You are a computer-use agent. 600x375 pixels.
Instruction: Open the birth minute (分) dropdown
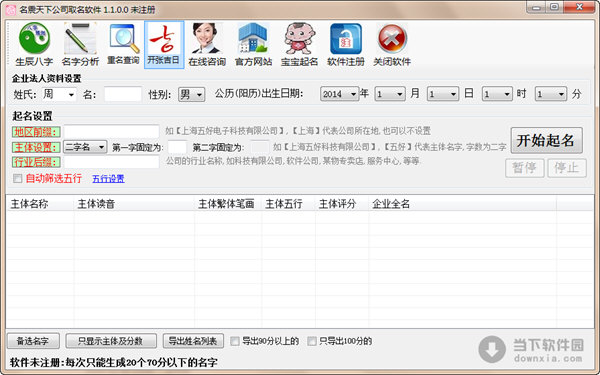551,94
